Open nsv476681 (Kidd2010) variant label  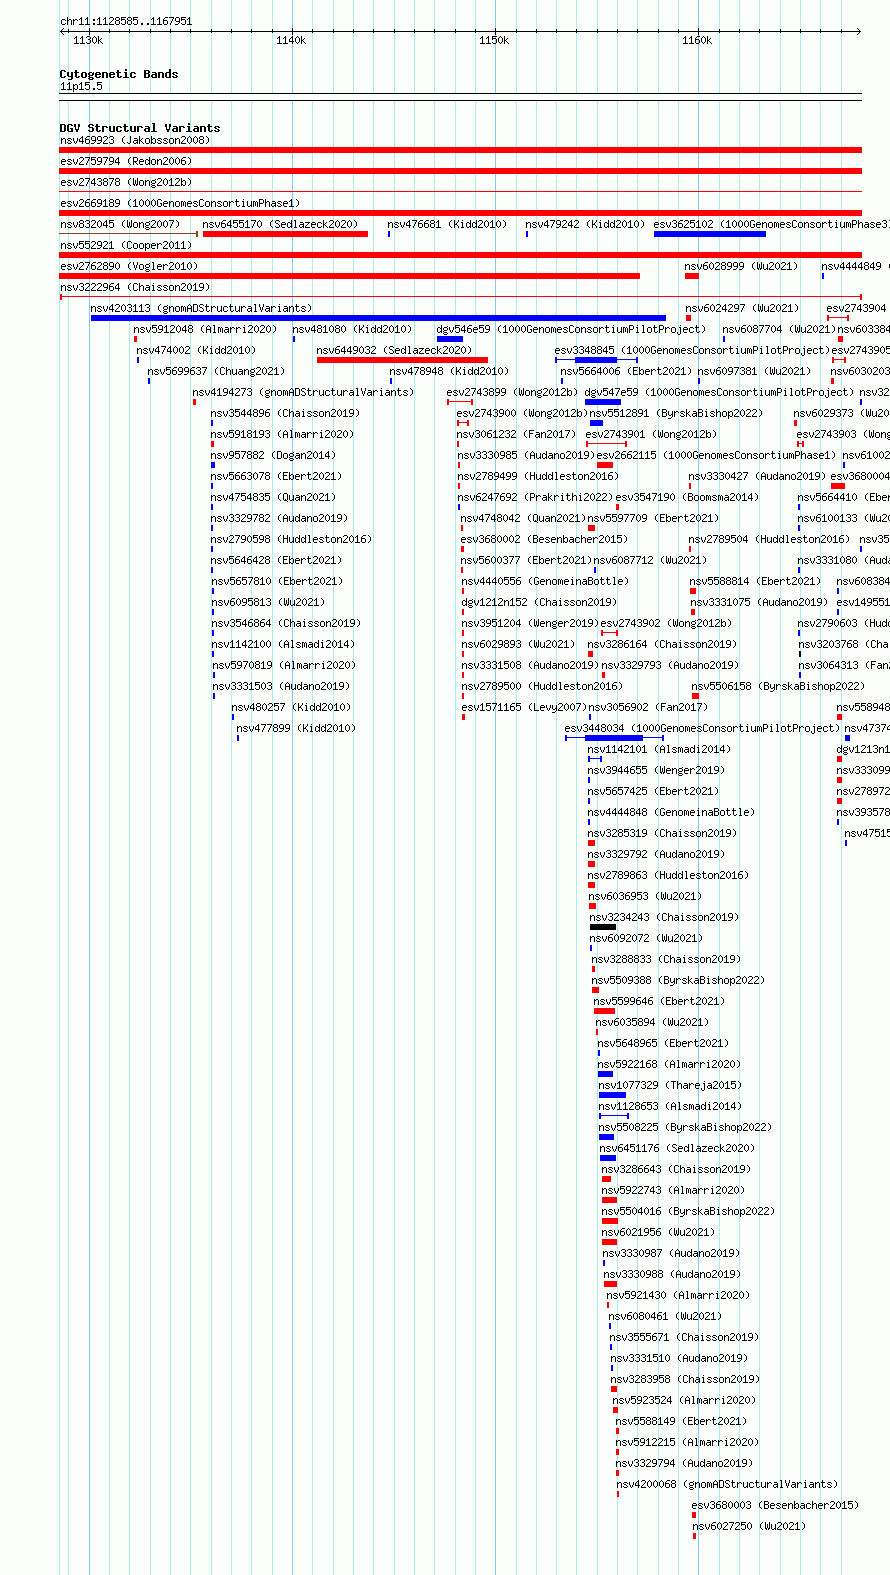tap(447, 224)
